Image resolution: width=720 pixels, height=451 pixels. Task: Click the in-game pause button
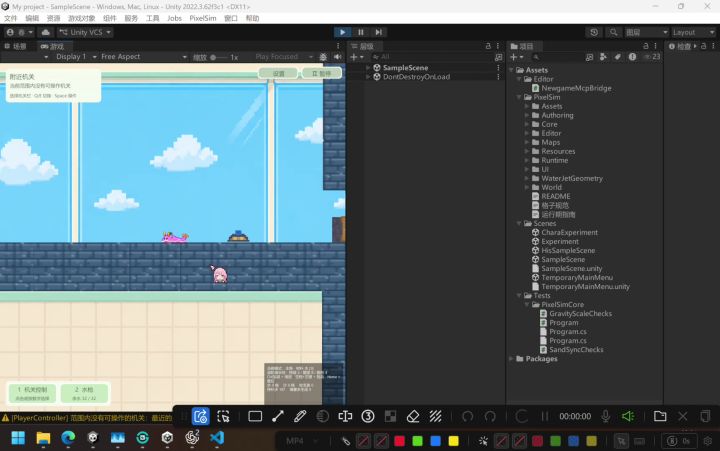[321, 73]
